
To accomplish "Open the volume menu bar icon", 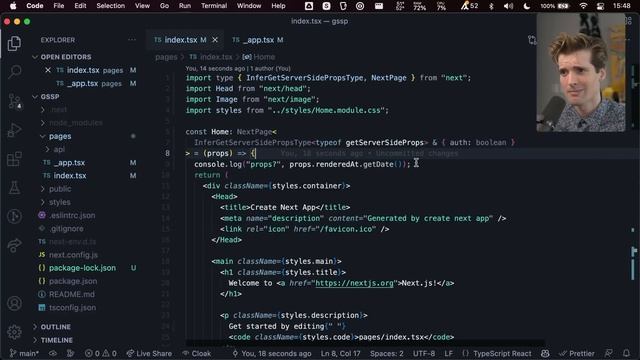I will (508, 6).
